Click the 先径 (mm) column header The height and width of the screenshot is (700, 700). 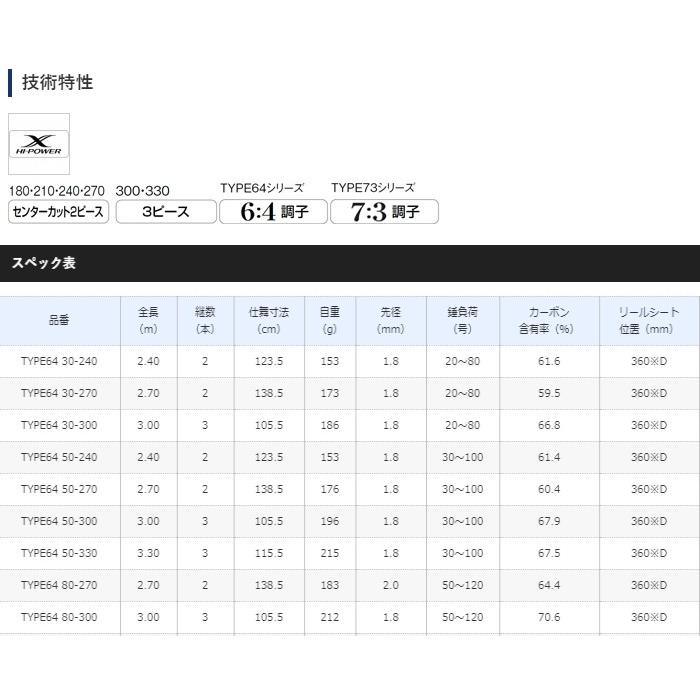tap(391, 320)
